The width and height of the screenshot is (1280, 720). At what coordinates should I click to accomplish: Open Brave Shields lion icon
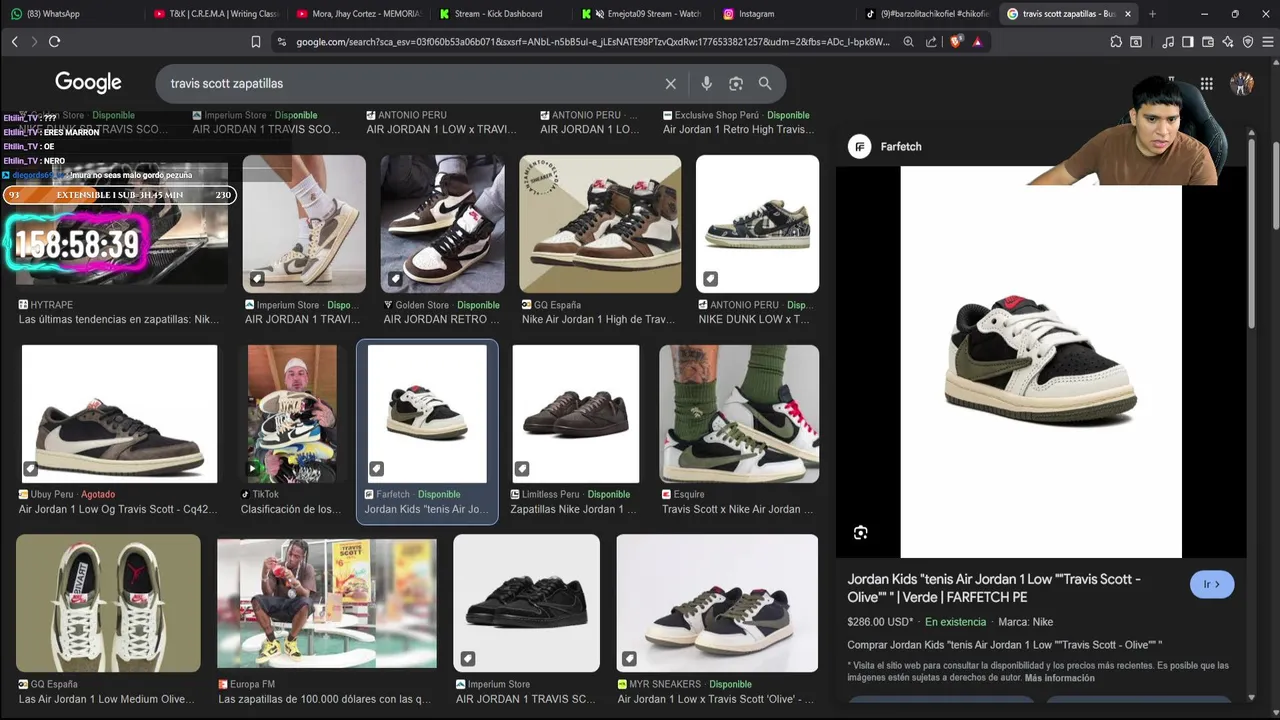tap(956, 42)
